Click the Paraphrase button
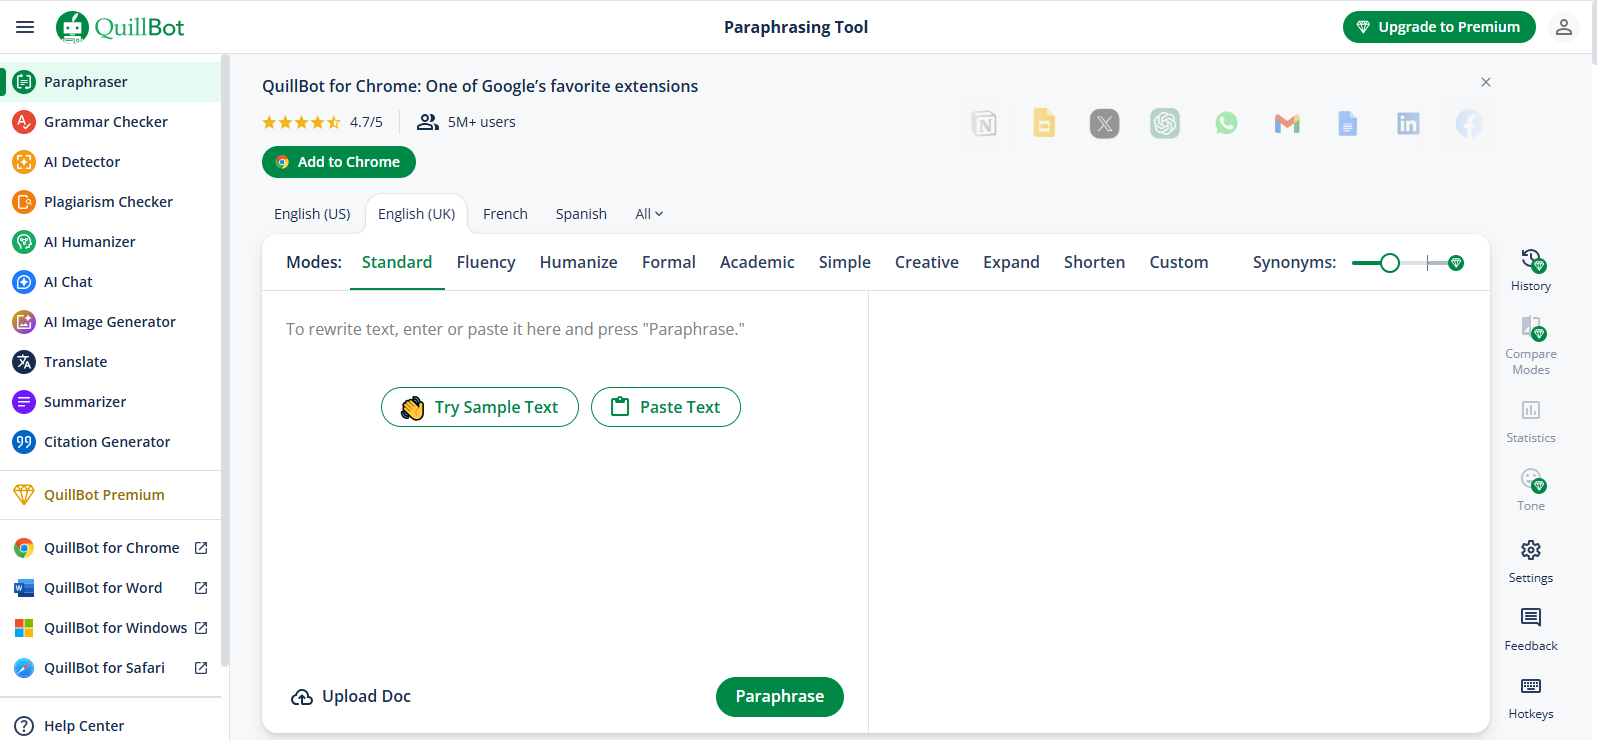 [780, 697]
